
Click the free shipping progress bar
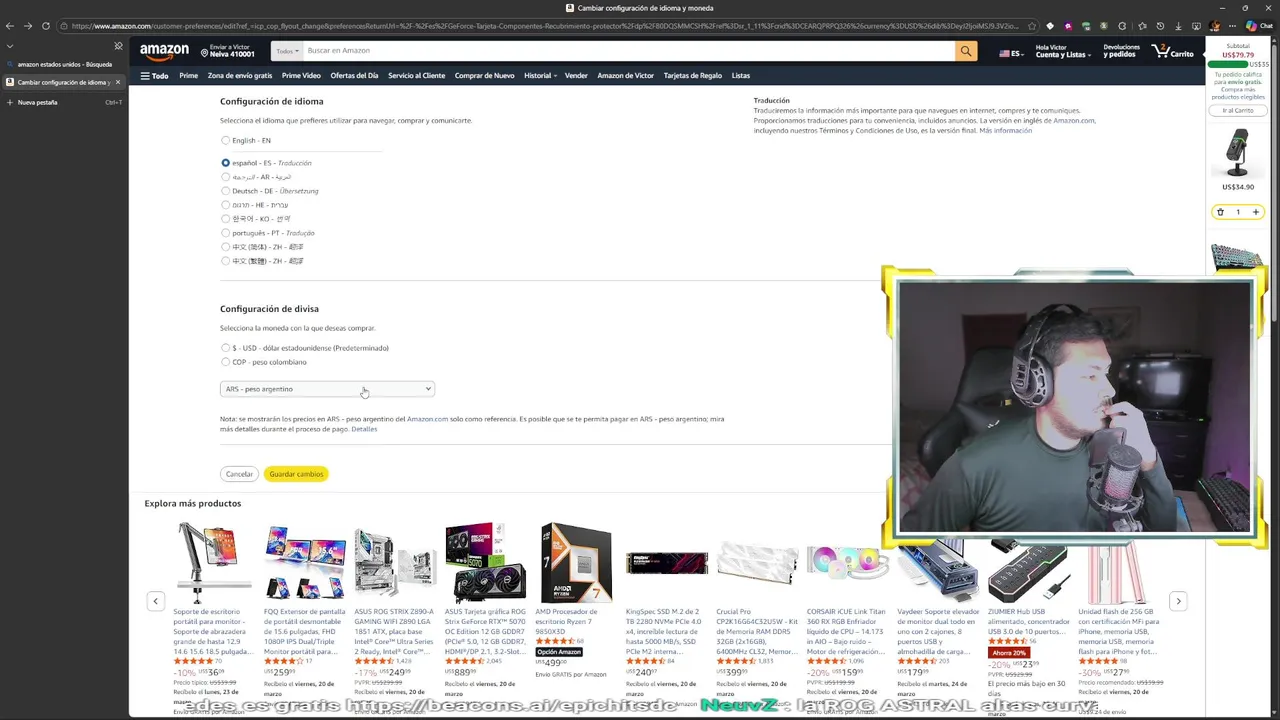click(1227, 64)
